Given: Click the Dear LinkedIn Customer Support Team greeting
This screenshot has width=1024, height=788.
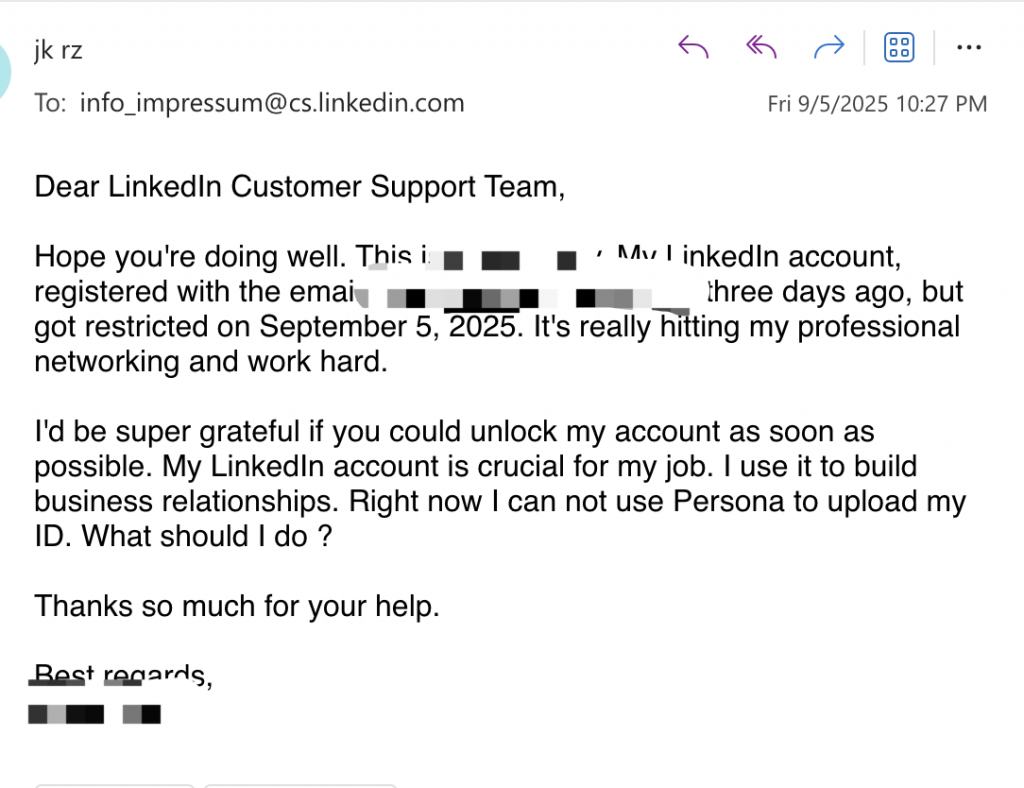Looking at the screenshot, I should point(299,187).
